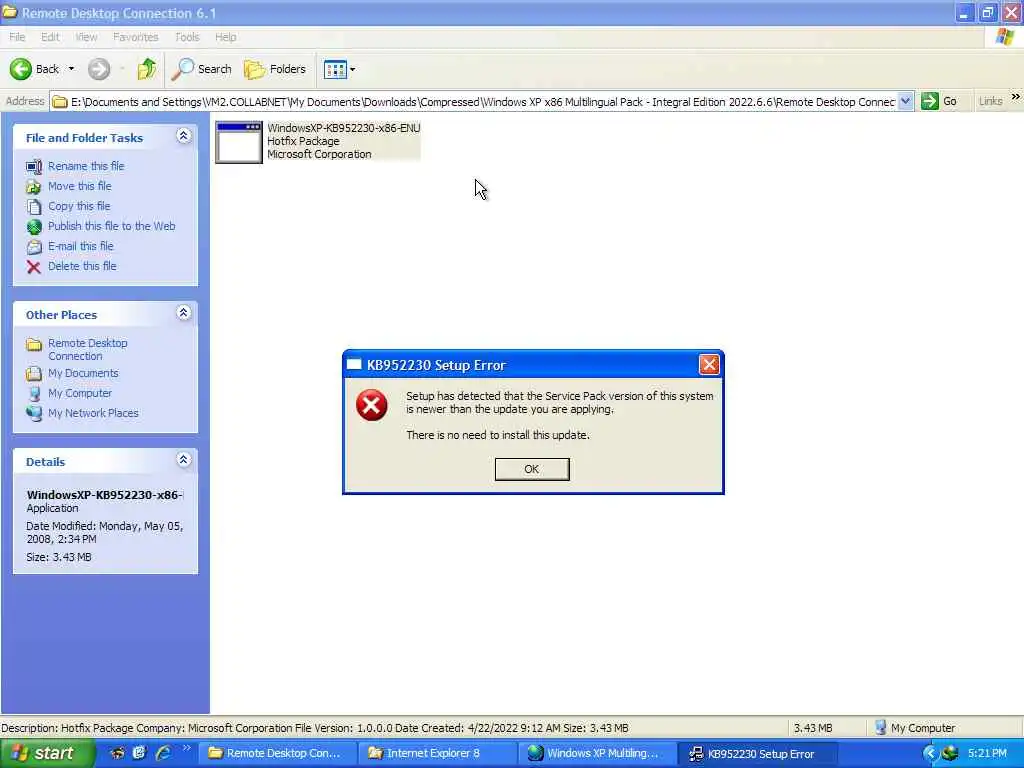Click the first quick launch icon
Image resolution: width=1024 pixels, height=768 pixels.
tap(118, 753)
